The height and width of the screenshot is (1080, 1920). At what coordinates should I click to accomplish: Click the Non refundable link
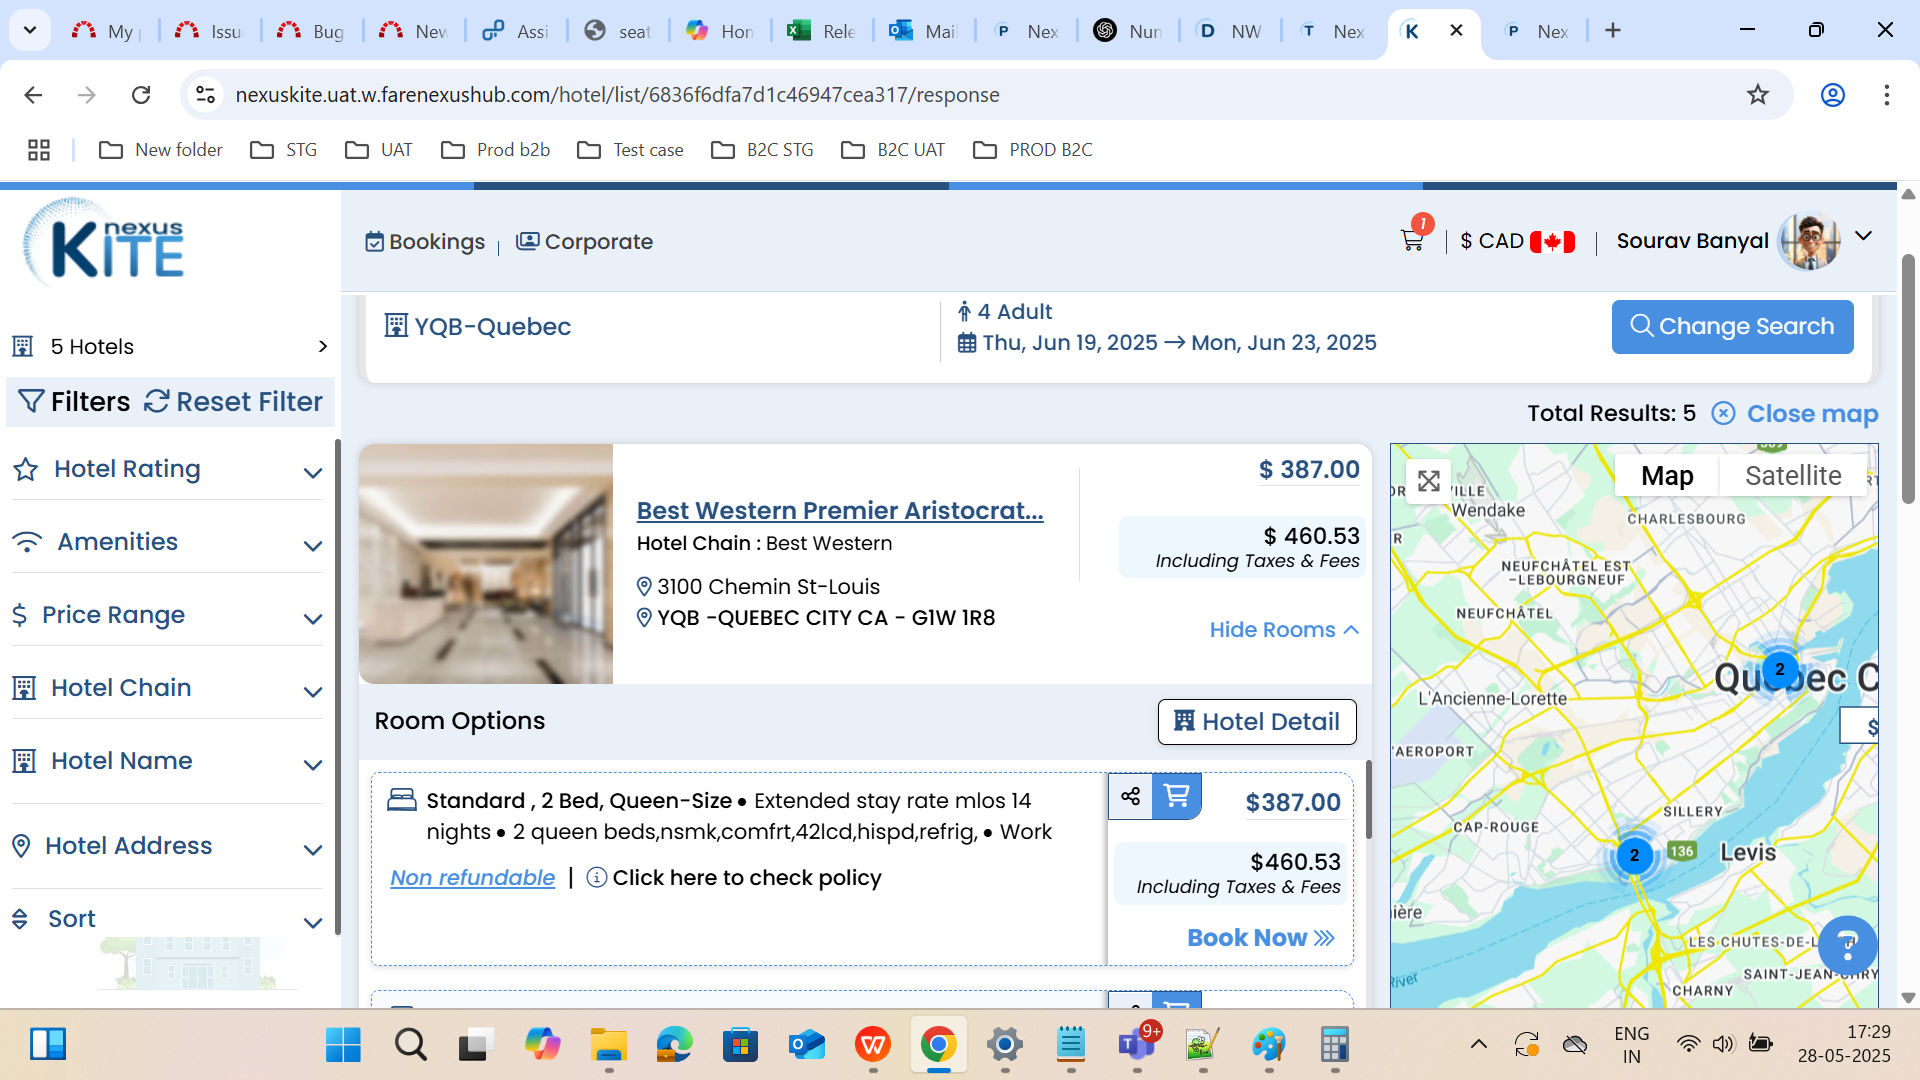point(473,878)
